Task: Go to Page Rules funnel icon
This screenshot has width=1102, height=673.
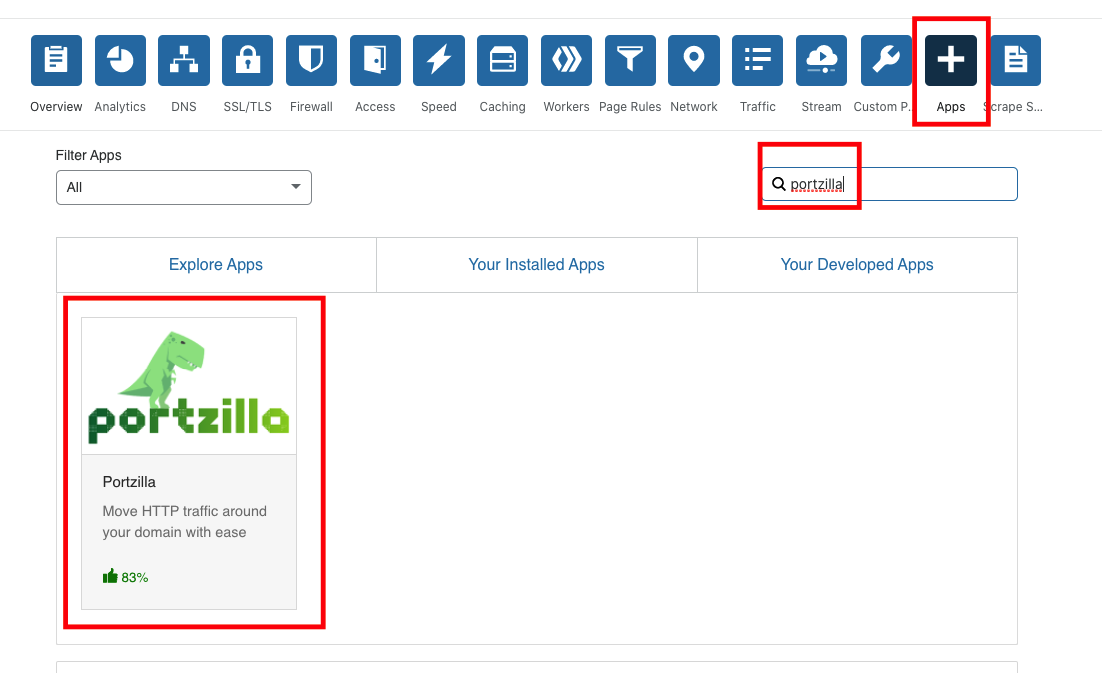Action: (x=630, y=61)
